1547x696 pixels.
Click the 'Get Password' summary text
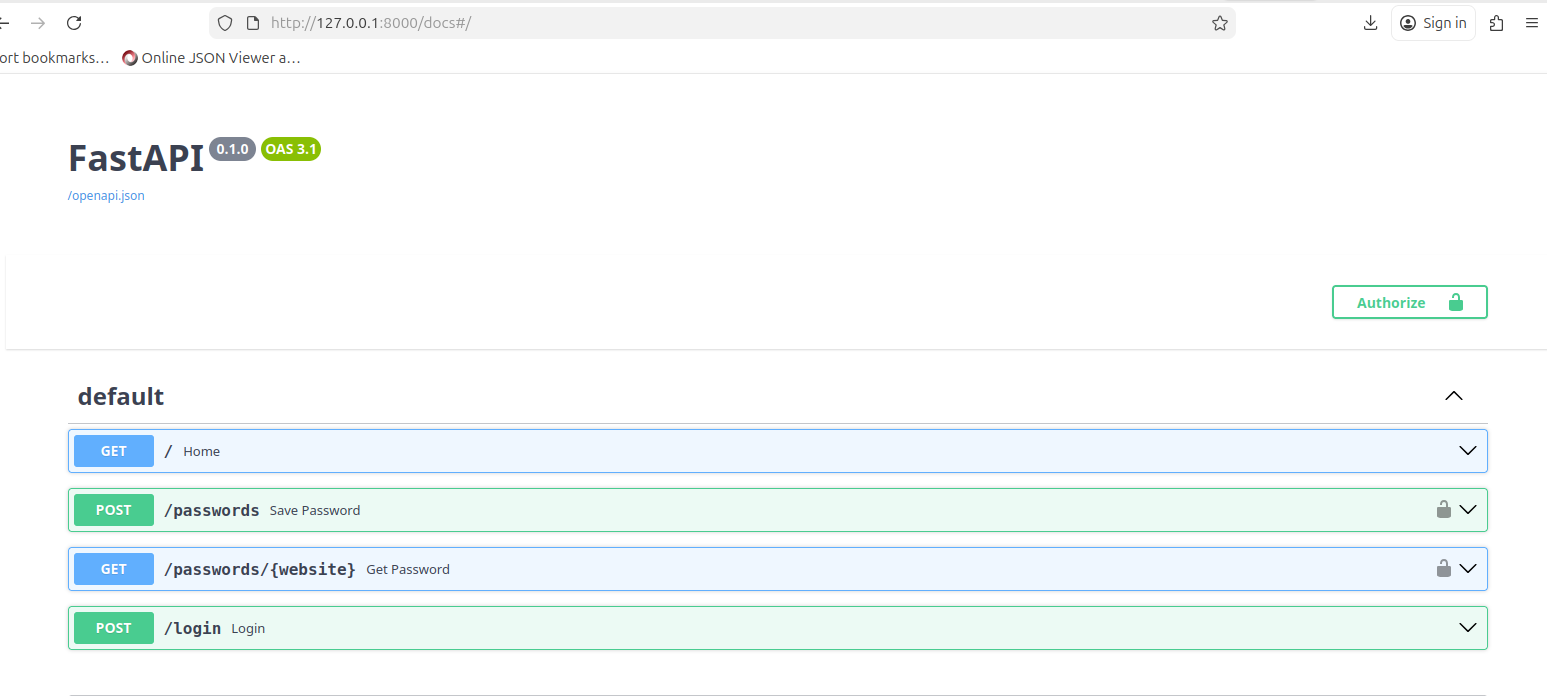(408, 569)
